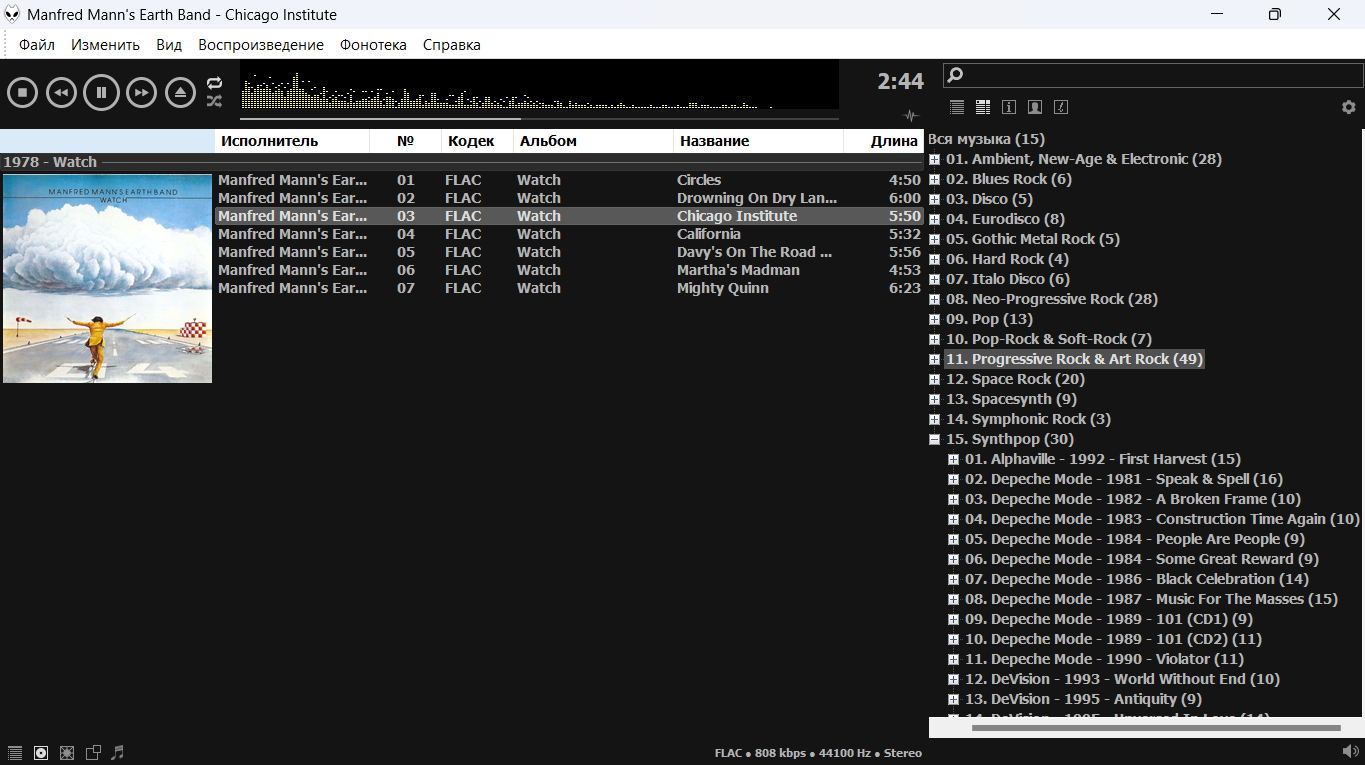Click the disc icon in bottom bar
This screenshot has height=765, width=1365.
click(x=41, y=753)
